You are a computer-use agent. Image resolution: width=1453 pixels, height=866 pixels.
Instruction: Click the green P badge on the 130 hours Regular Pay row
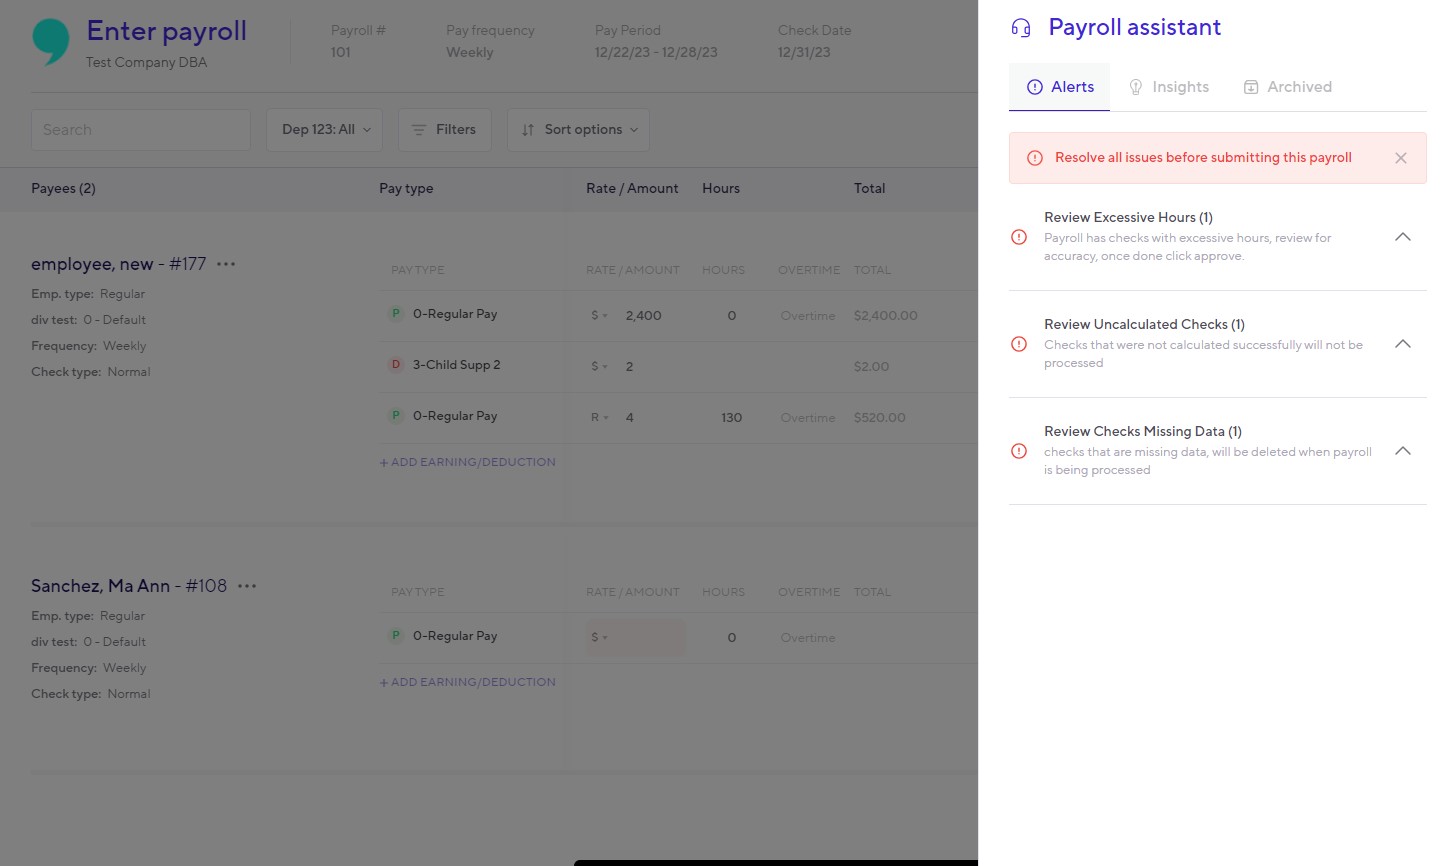[396, 416]
